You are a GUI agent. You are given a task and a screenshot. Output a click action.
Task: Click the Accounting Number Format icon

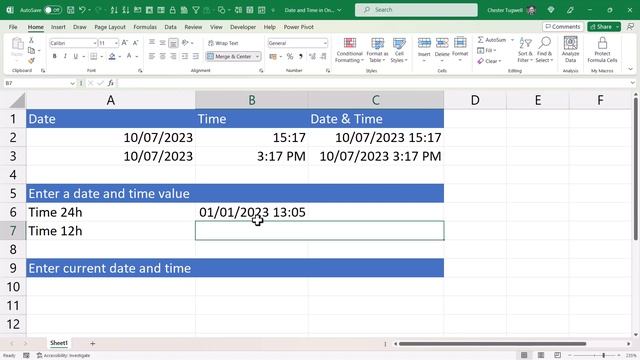273,56
